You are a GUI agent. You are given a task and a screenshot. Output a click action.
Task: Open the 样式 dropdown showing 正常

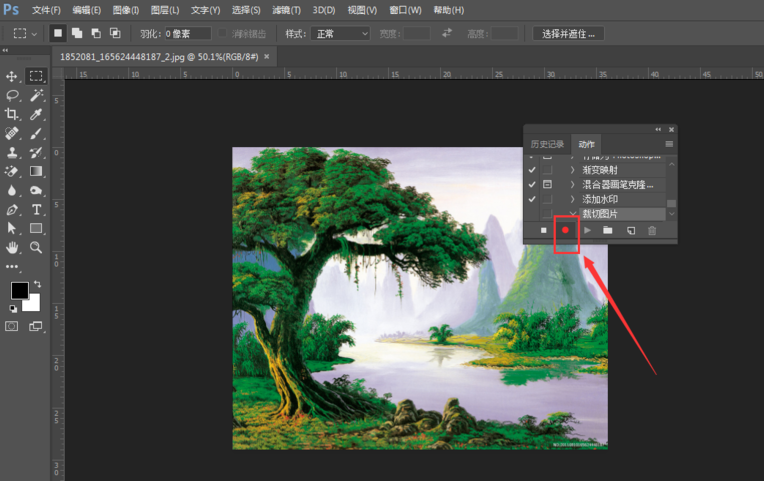point(340,33)
